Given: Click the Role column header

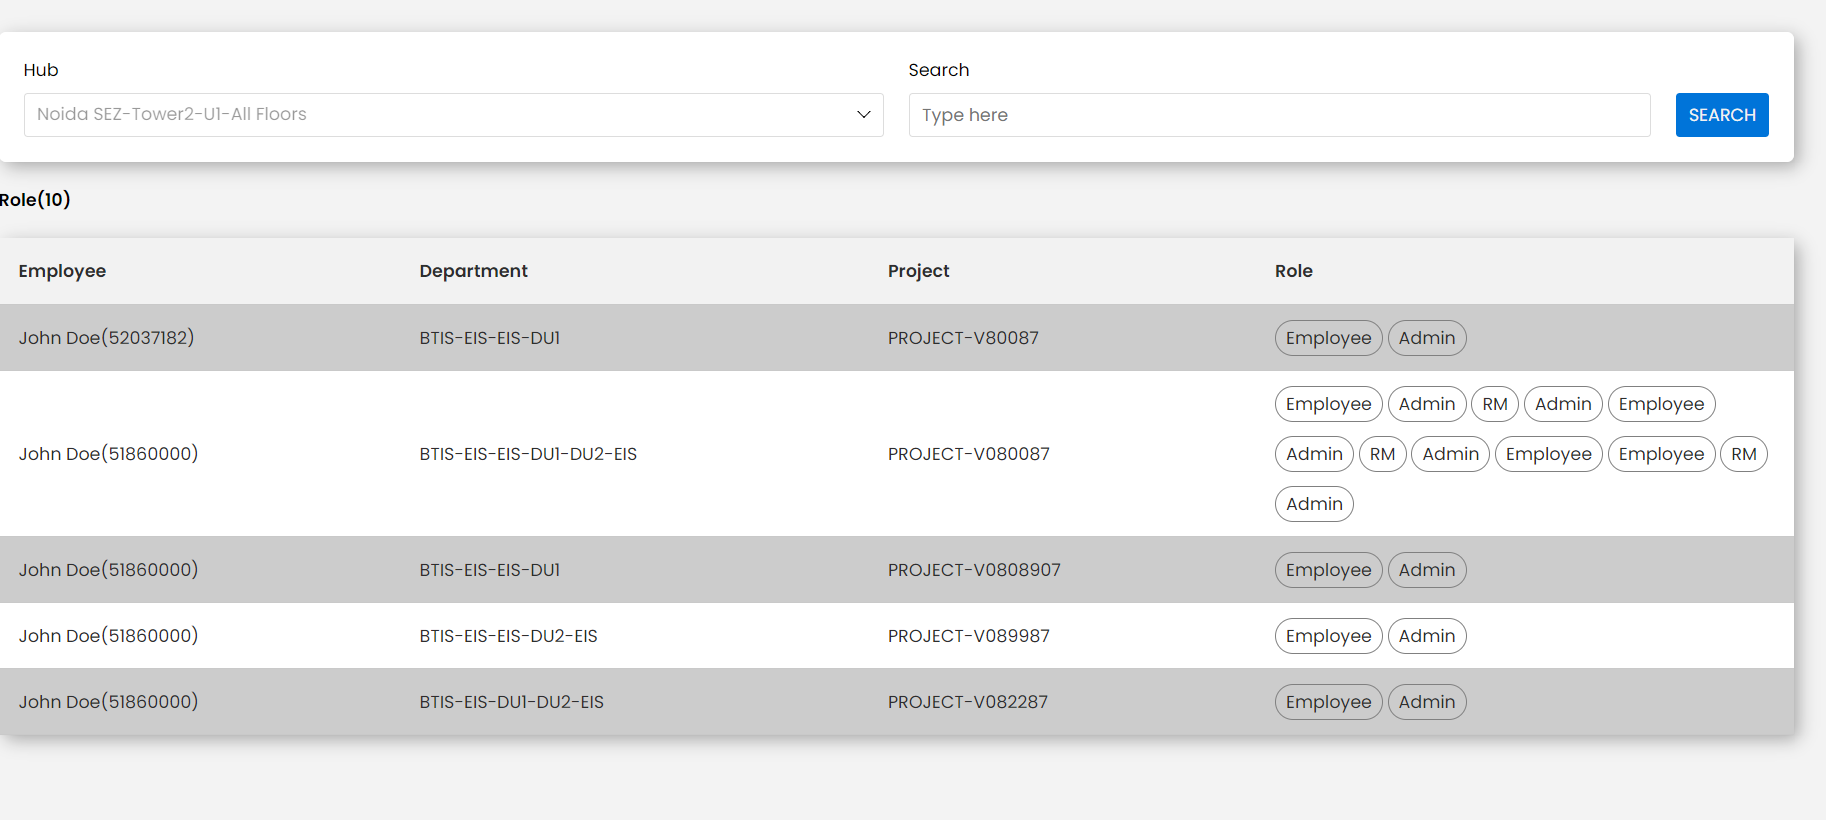Looking at the screenshot, I should click(1293, 271).
